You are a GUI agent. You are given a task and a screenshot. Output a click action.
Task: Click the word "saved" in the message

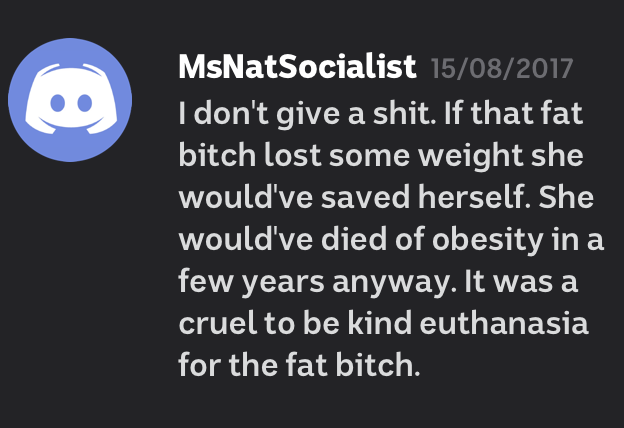tap(365, 197)
